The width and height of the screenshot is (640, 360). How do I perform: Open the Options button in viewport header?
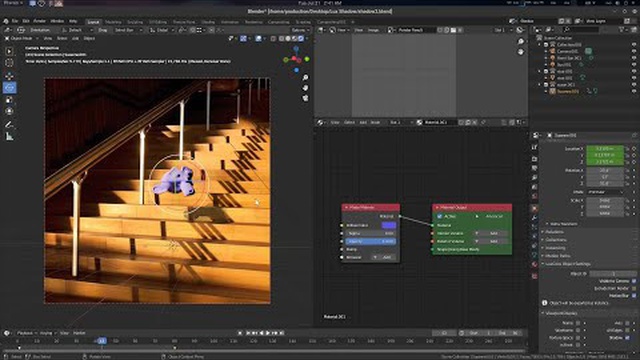[x=299, y=30]
